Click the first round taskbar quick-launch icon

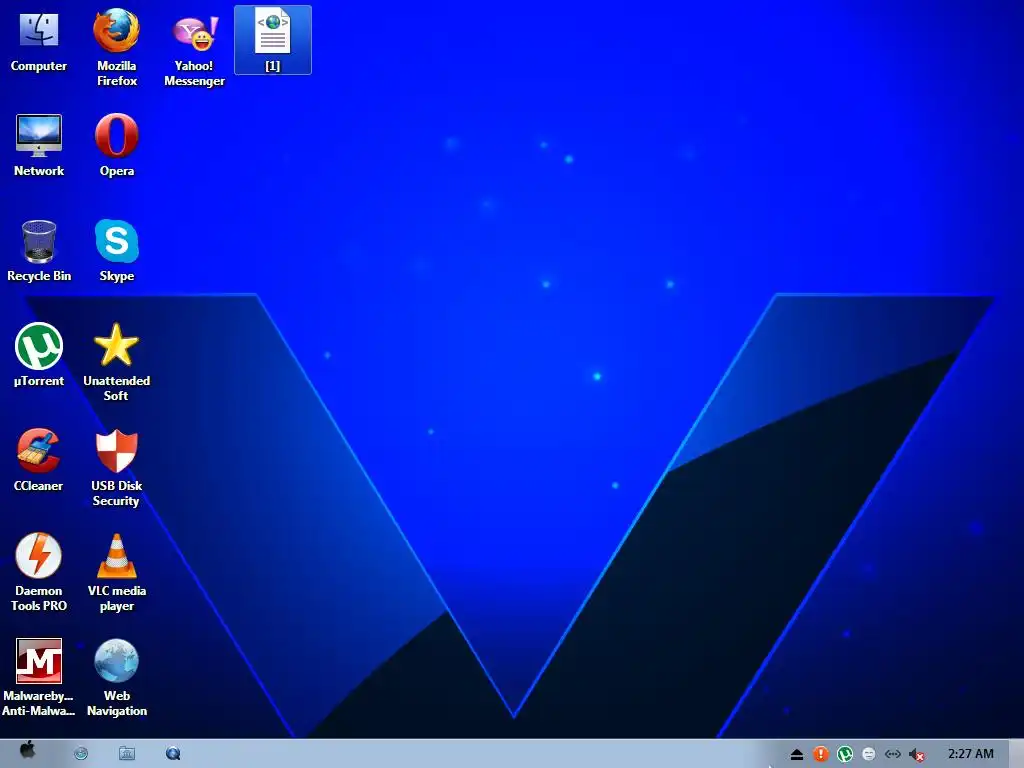click(x=81, y=754)
